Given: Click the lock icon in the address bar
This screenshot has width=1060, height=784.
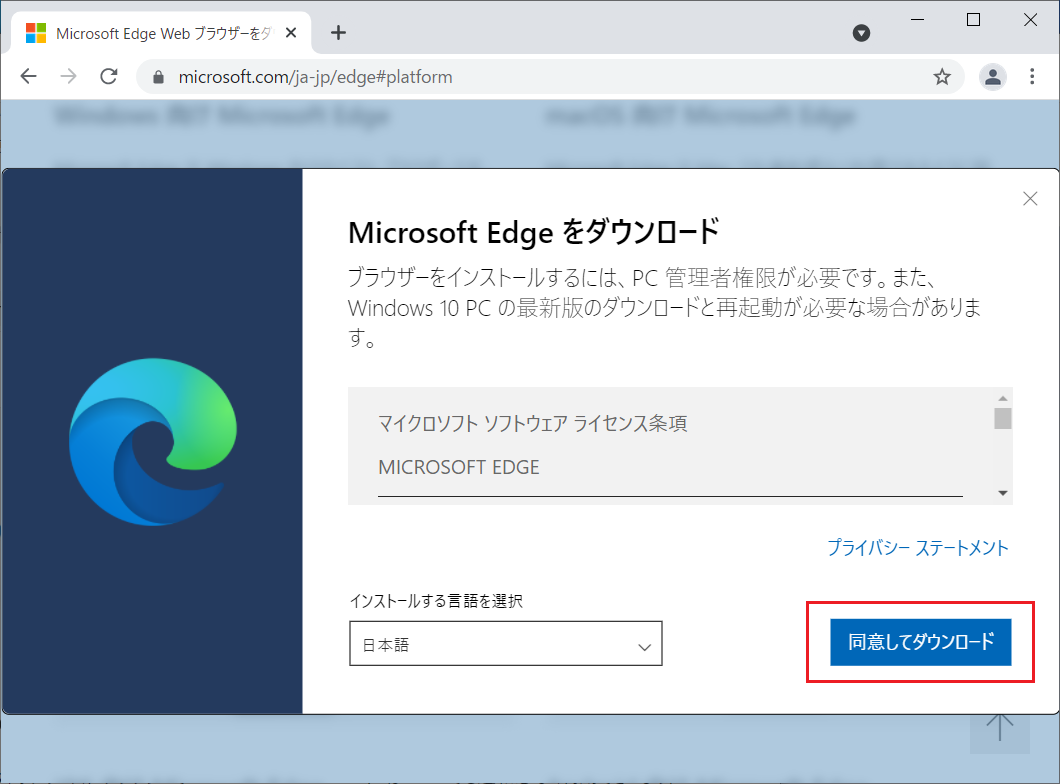Looking at the screenshot, I should [158, 77].
